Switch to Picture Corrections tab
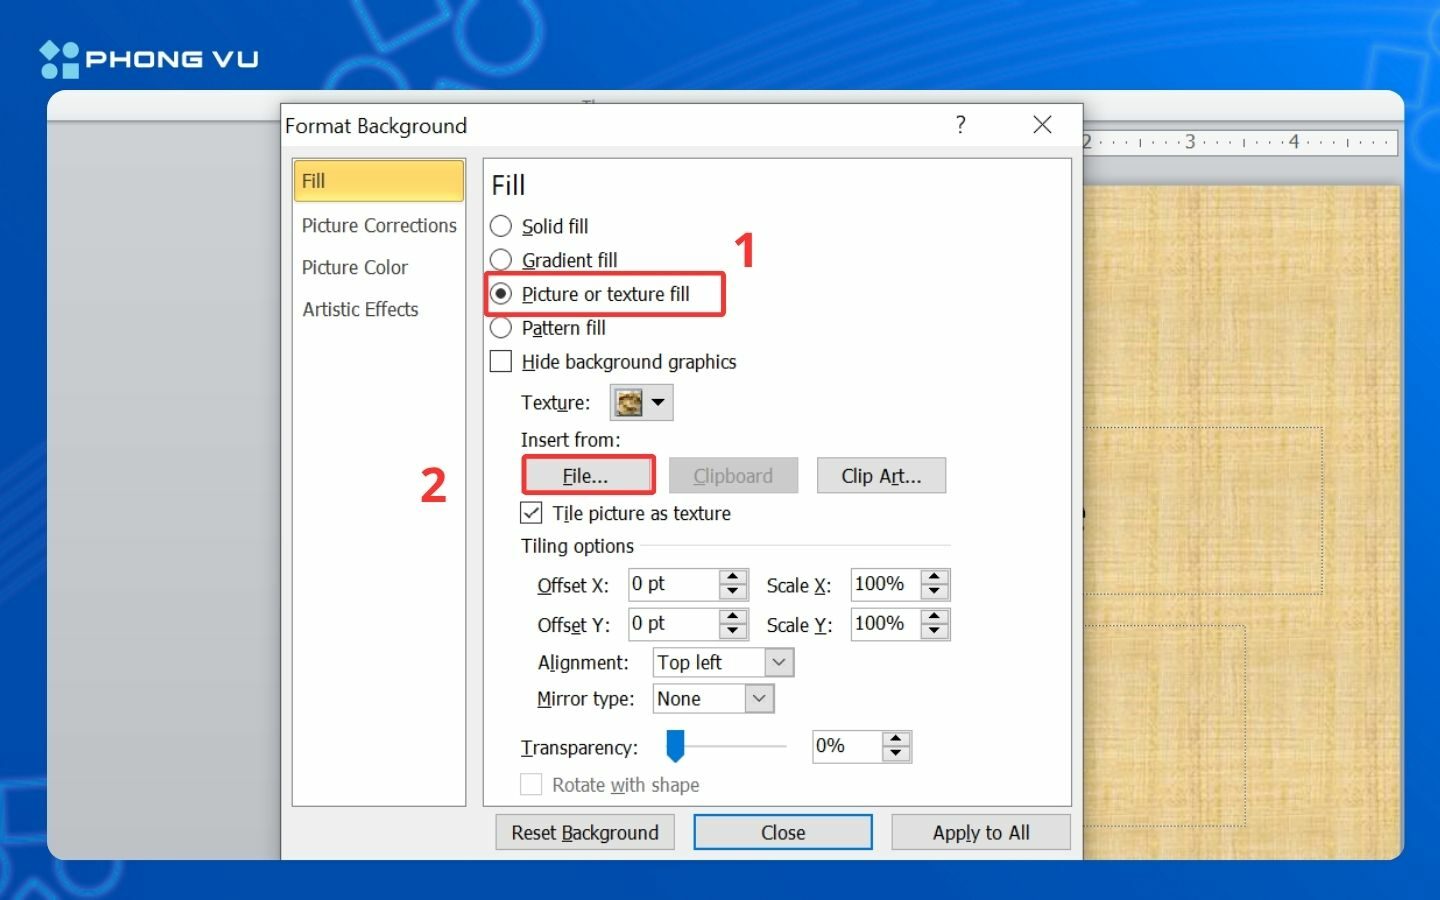This screenshot has height=900, width=1440. tap(379, 225)
